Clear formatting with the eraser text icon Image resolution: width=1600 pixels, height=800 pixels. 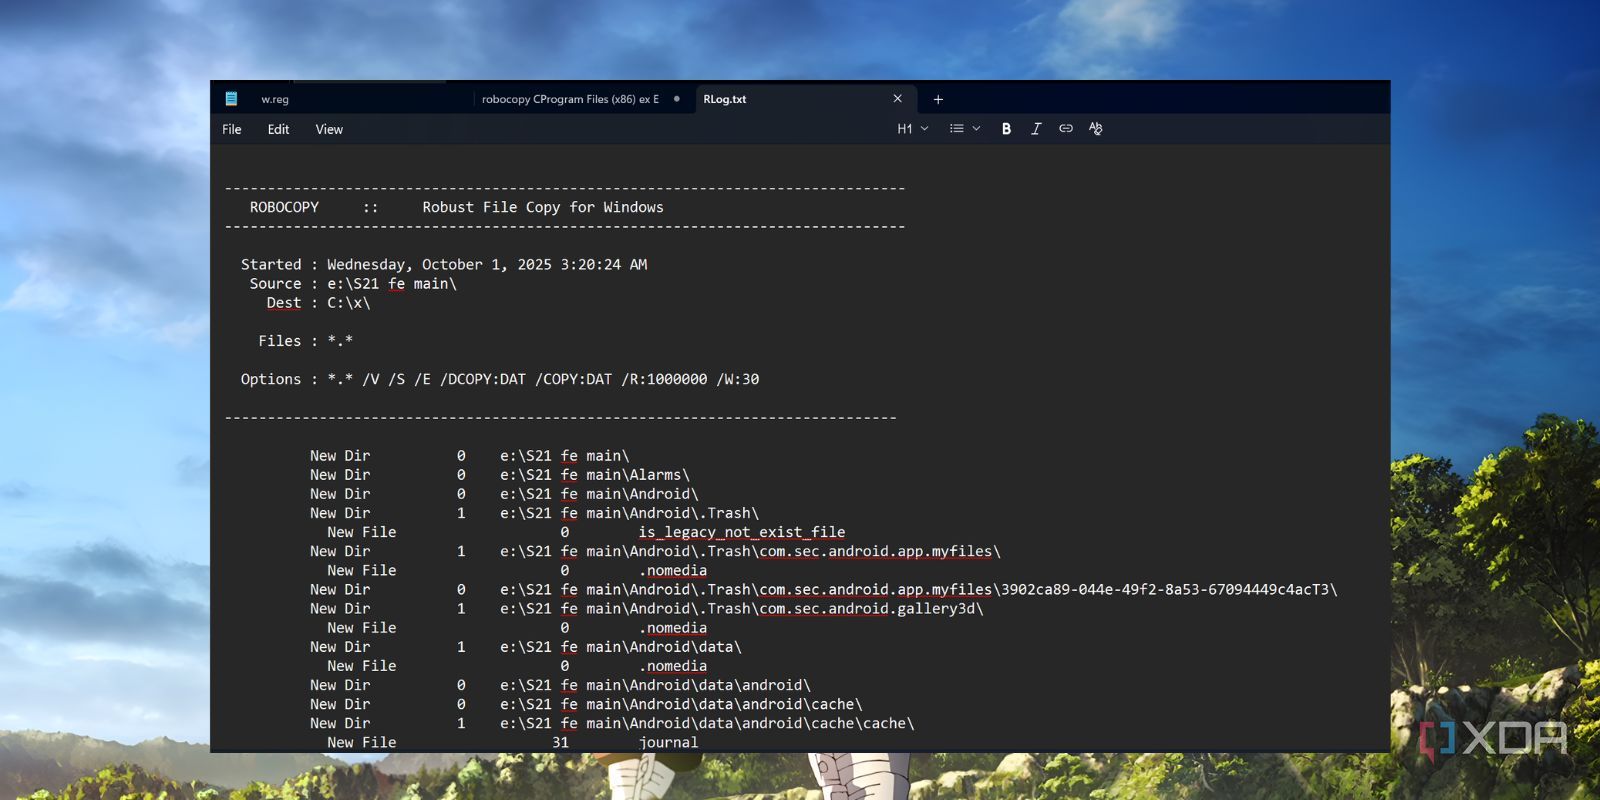[1096, 129]
